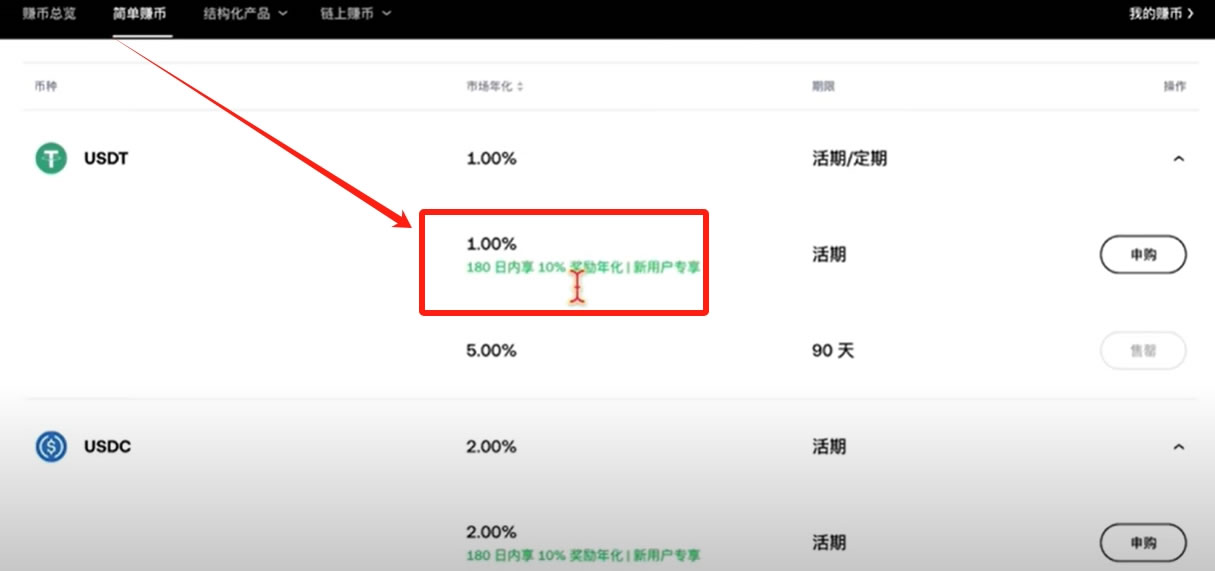Open the 赚币总览 tab
1215x571 pixels.
coord(49,14)
